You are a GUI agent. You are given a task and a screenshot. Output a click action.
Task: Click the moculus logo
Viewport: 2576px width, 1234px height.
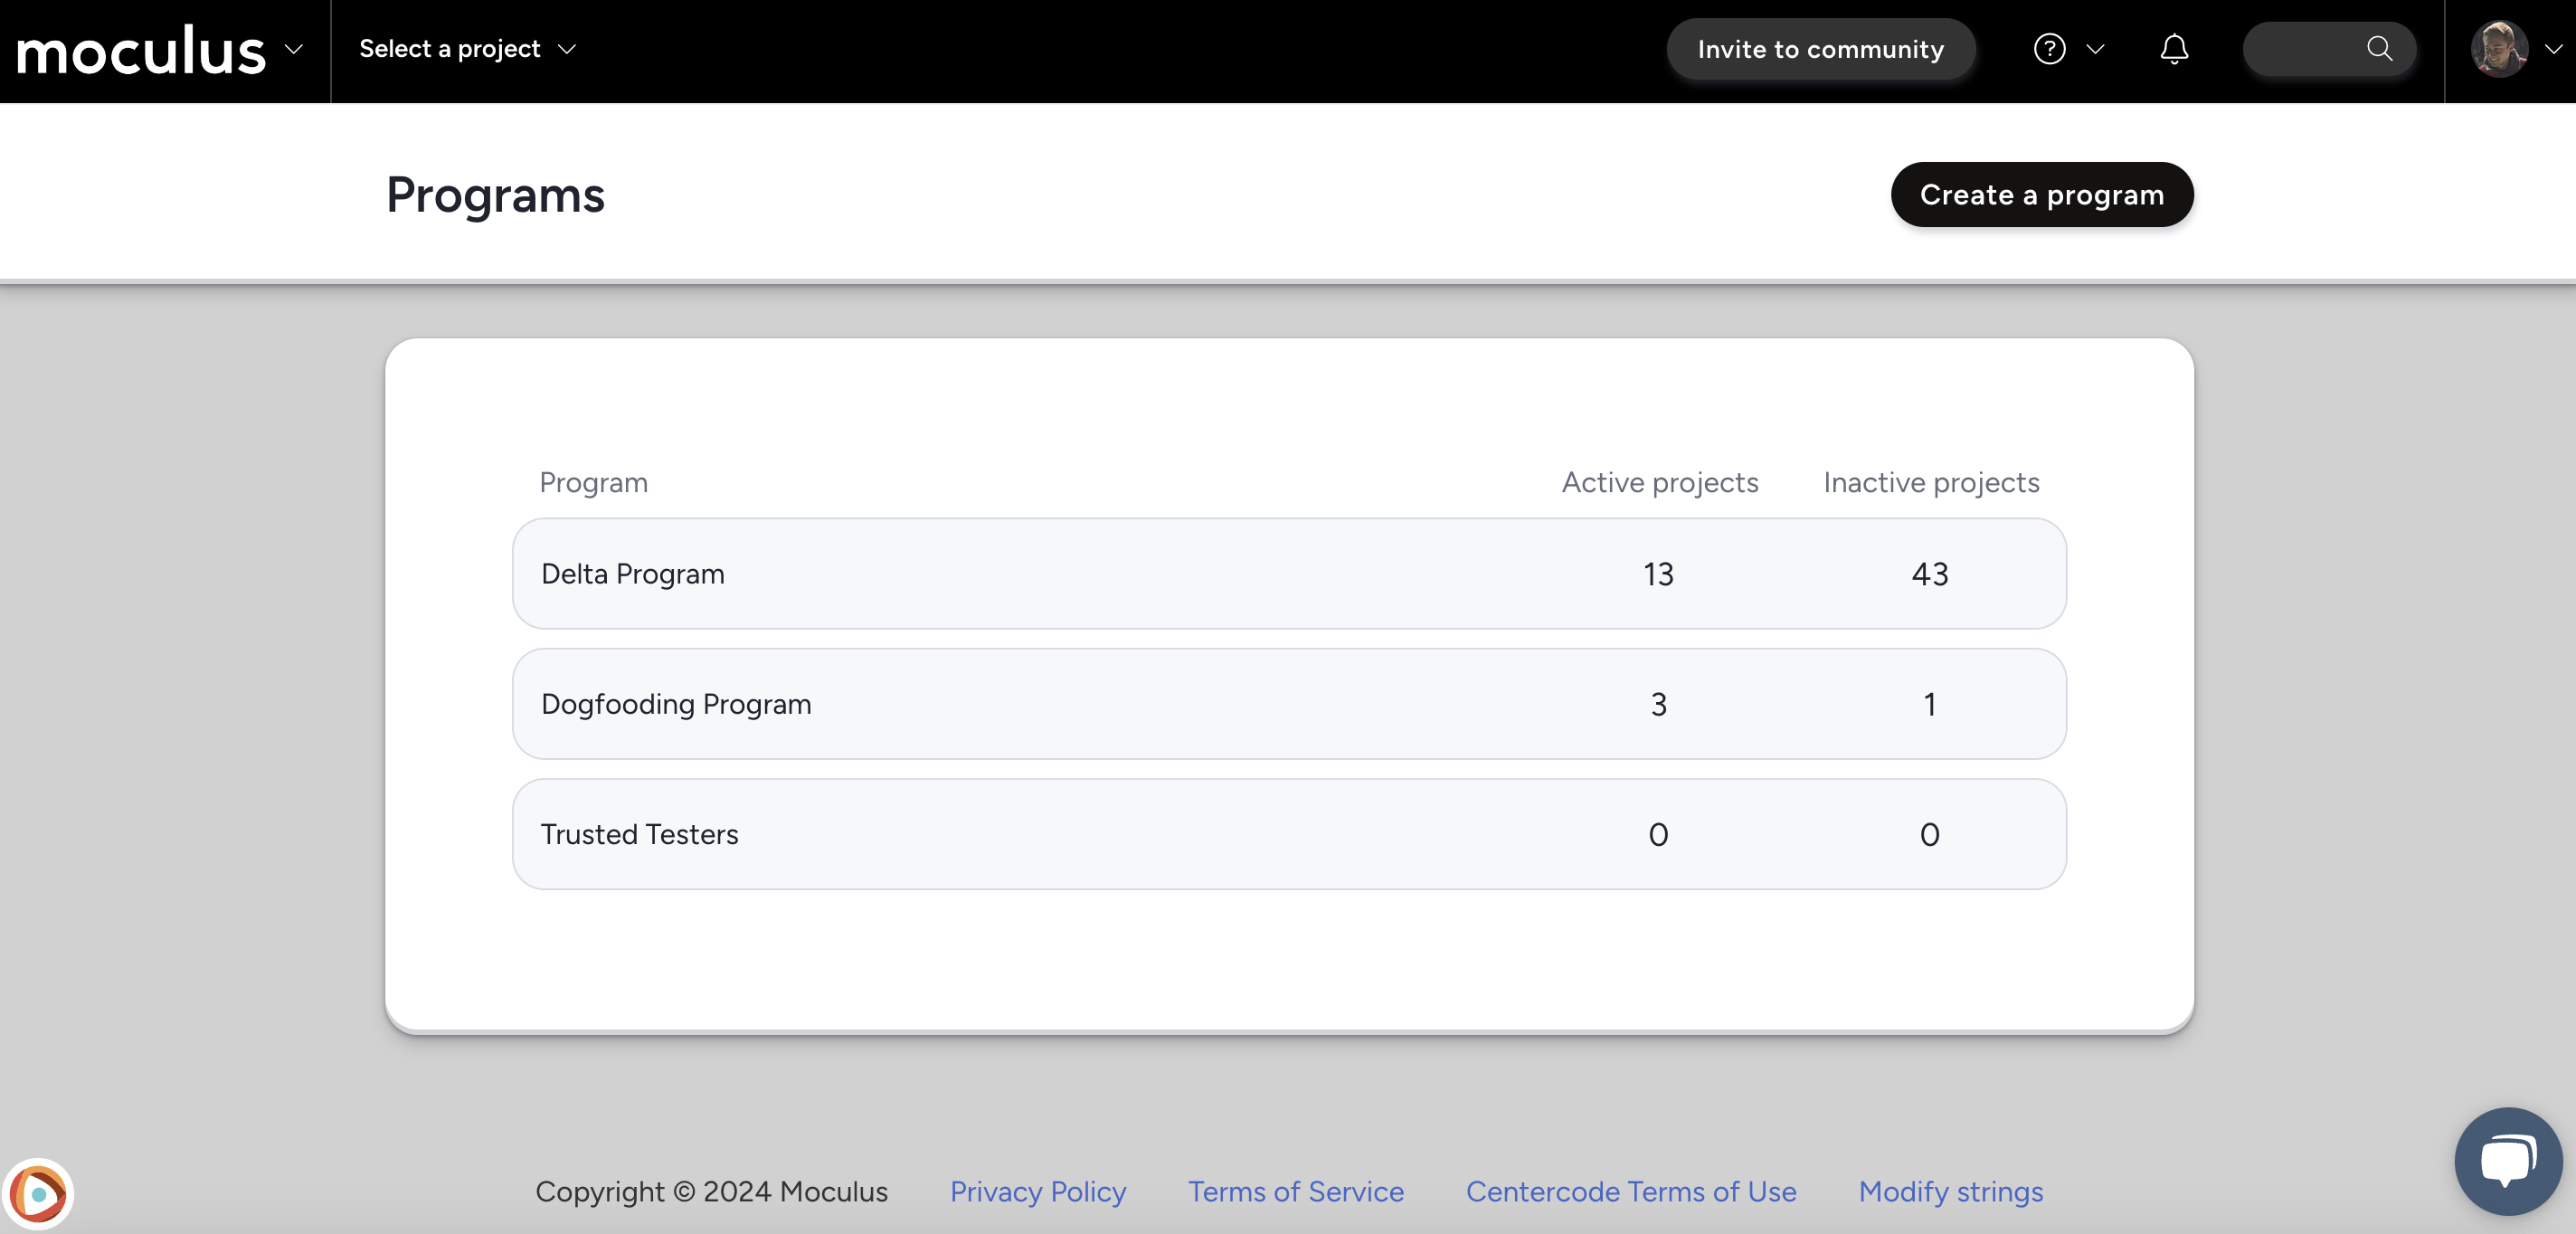141,50
